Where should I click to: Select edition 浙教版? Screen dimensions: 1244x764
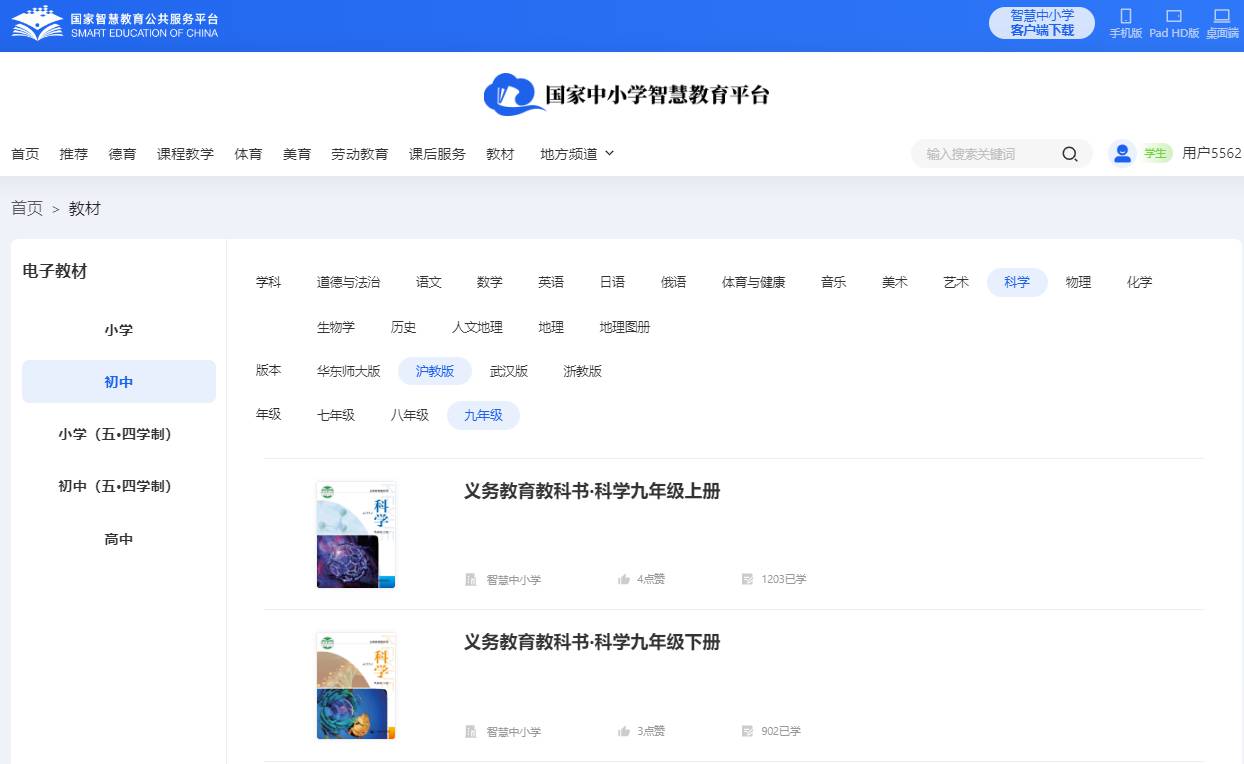click(x=583, y=371)
